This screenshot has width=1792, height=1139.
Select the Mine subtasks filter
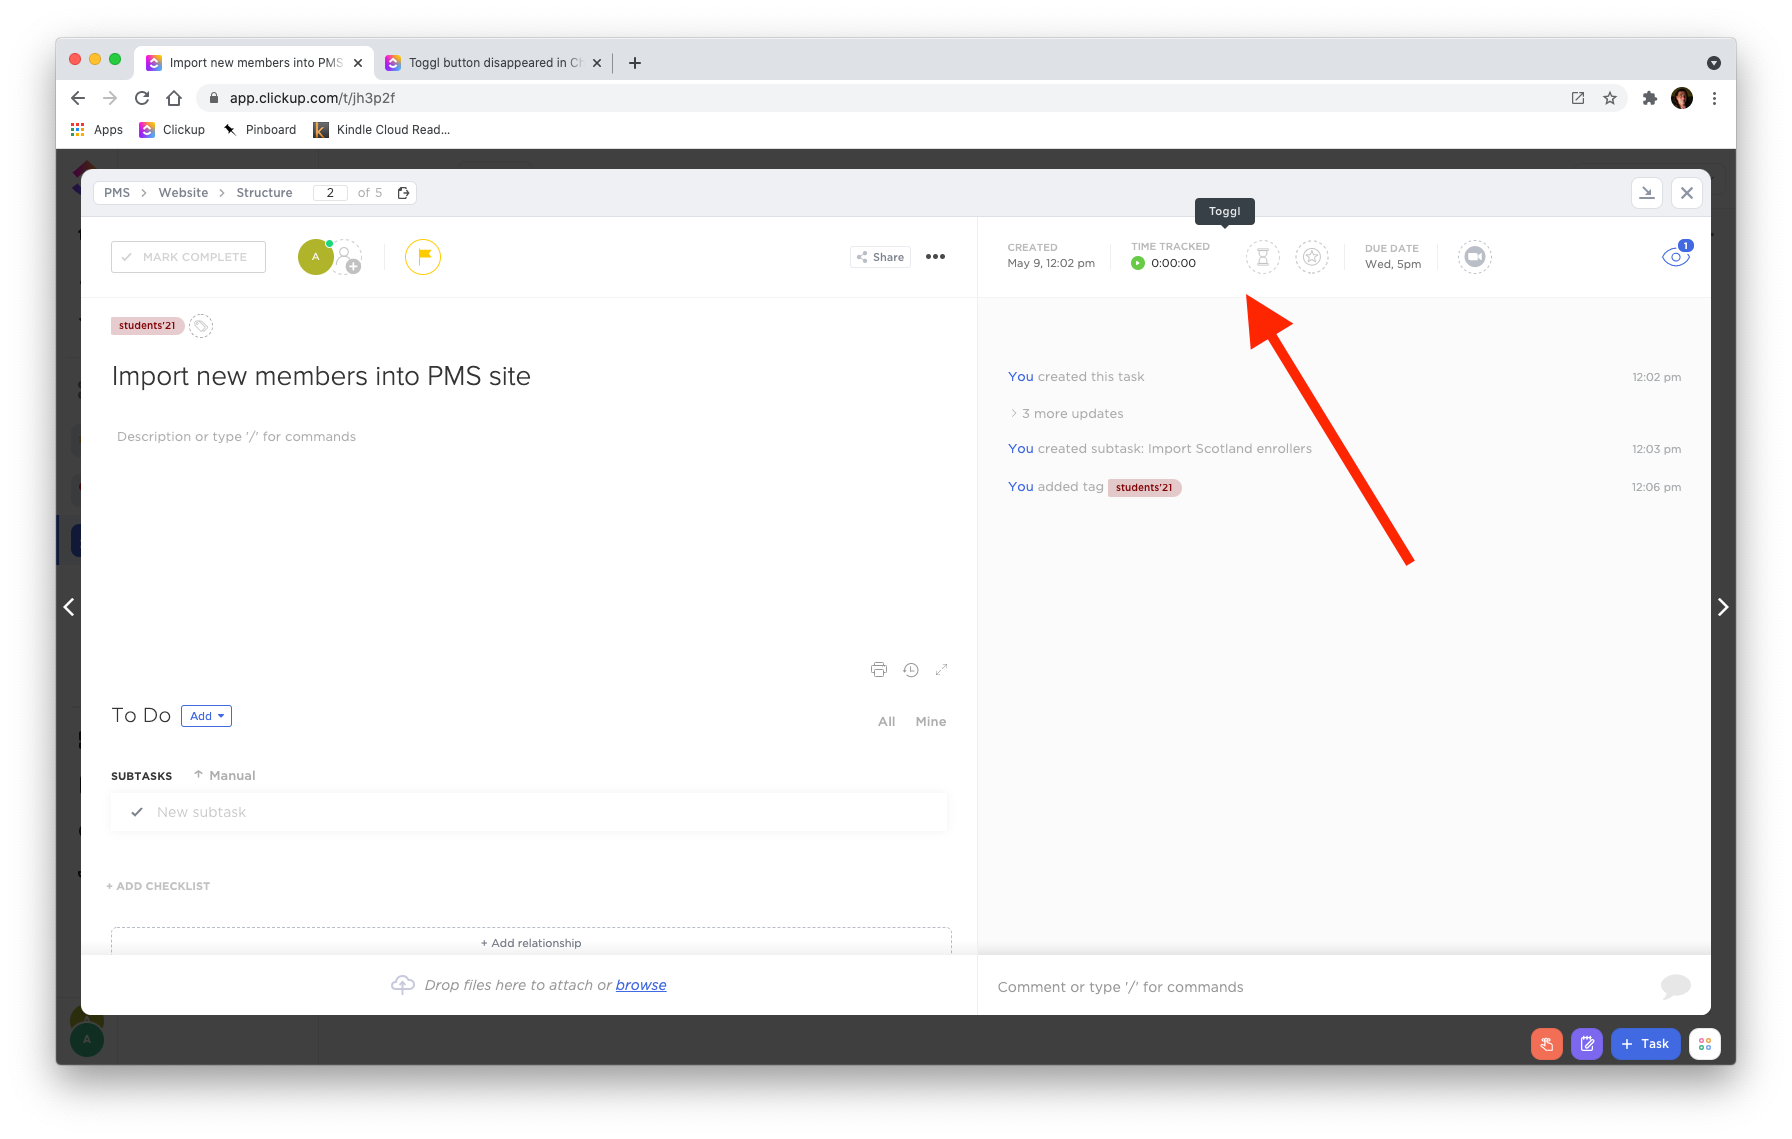coord(930,722)
